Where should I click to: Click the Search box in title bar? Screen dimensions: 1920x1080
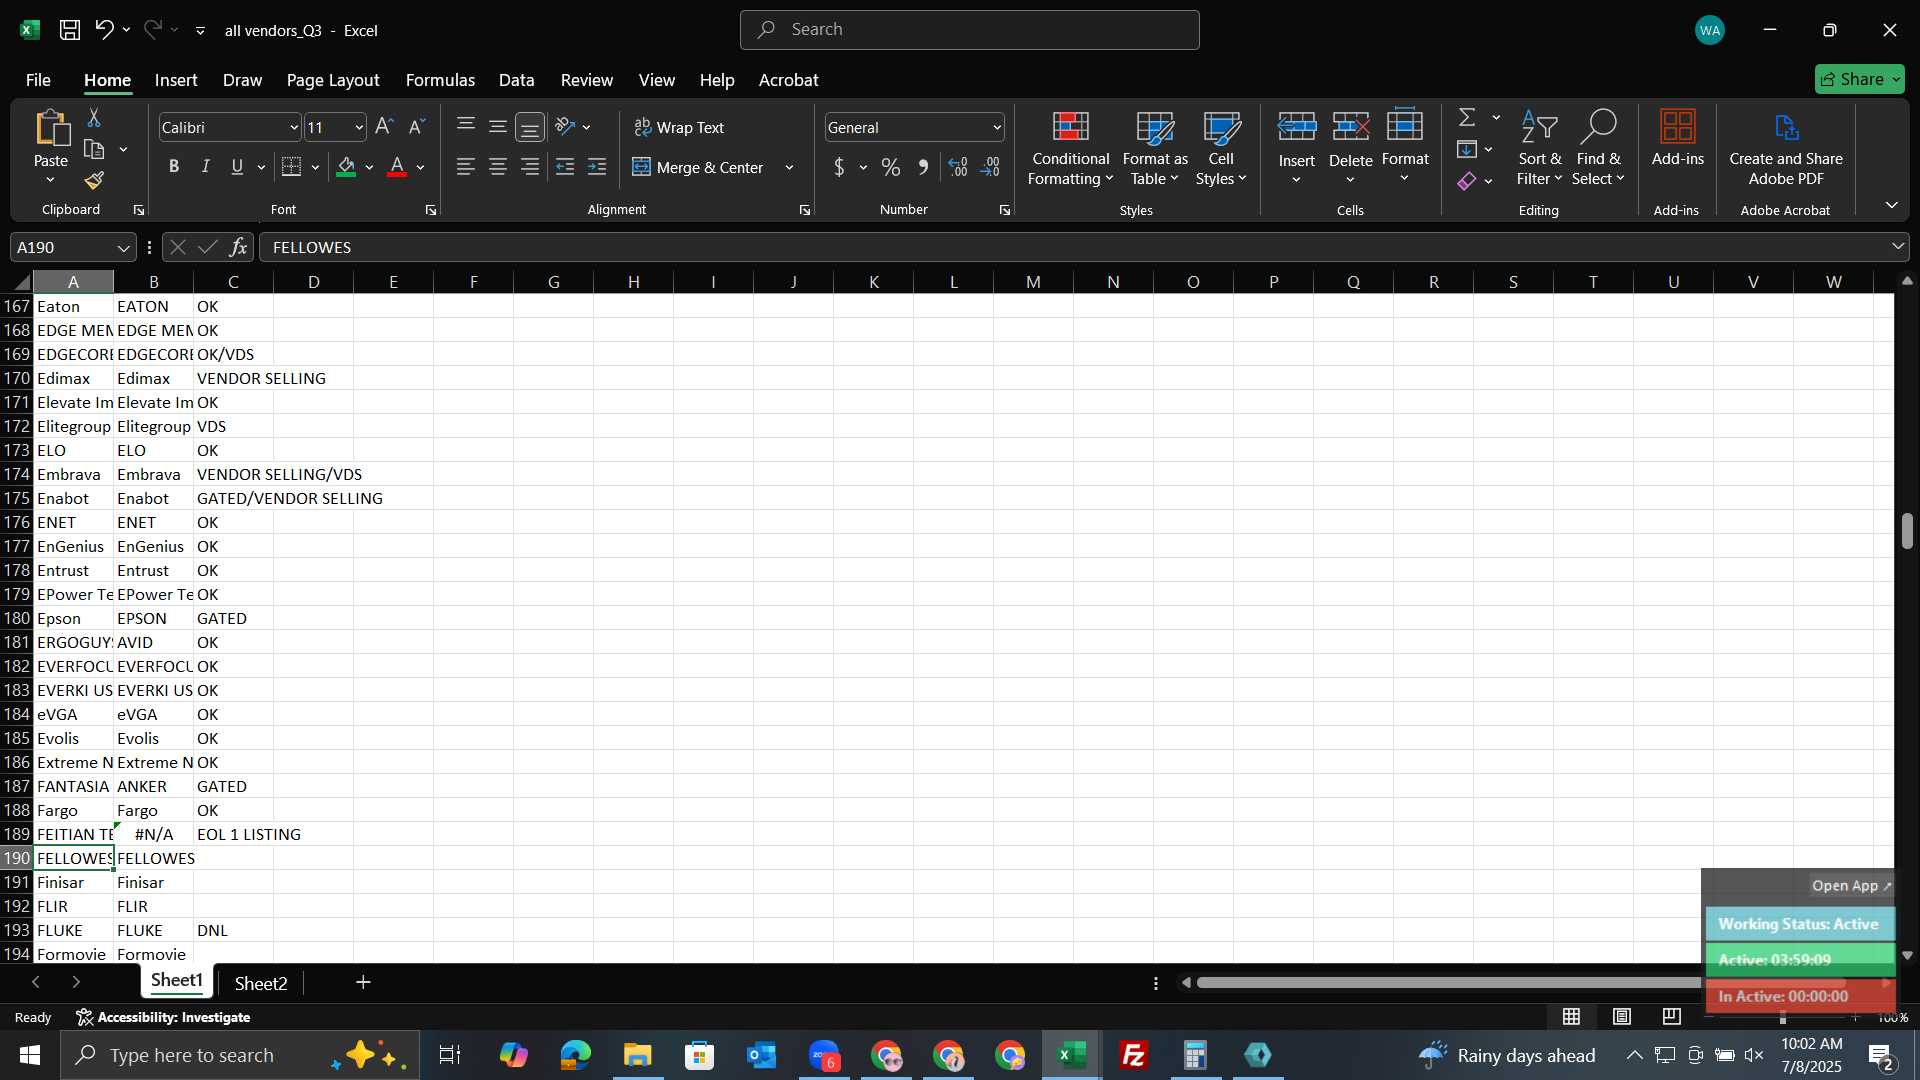969,30
